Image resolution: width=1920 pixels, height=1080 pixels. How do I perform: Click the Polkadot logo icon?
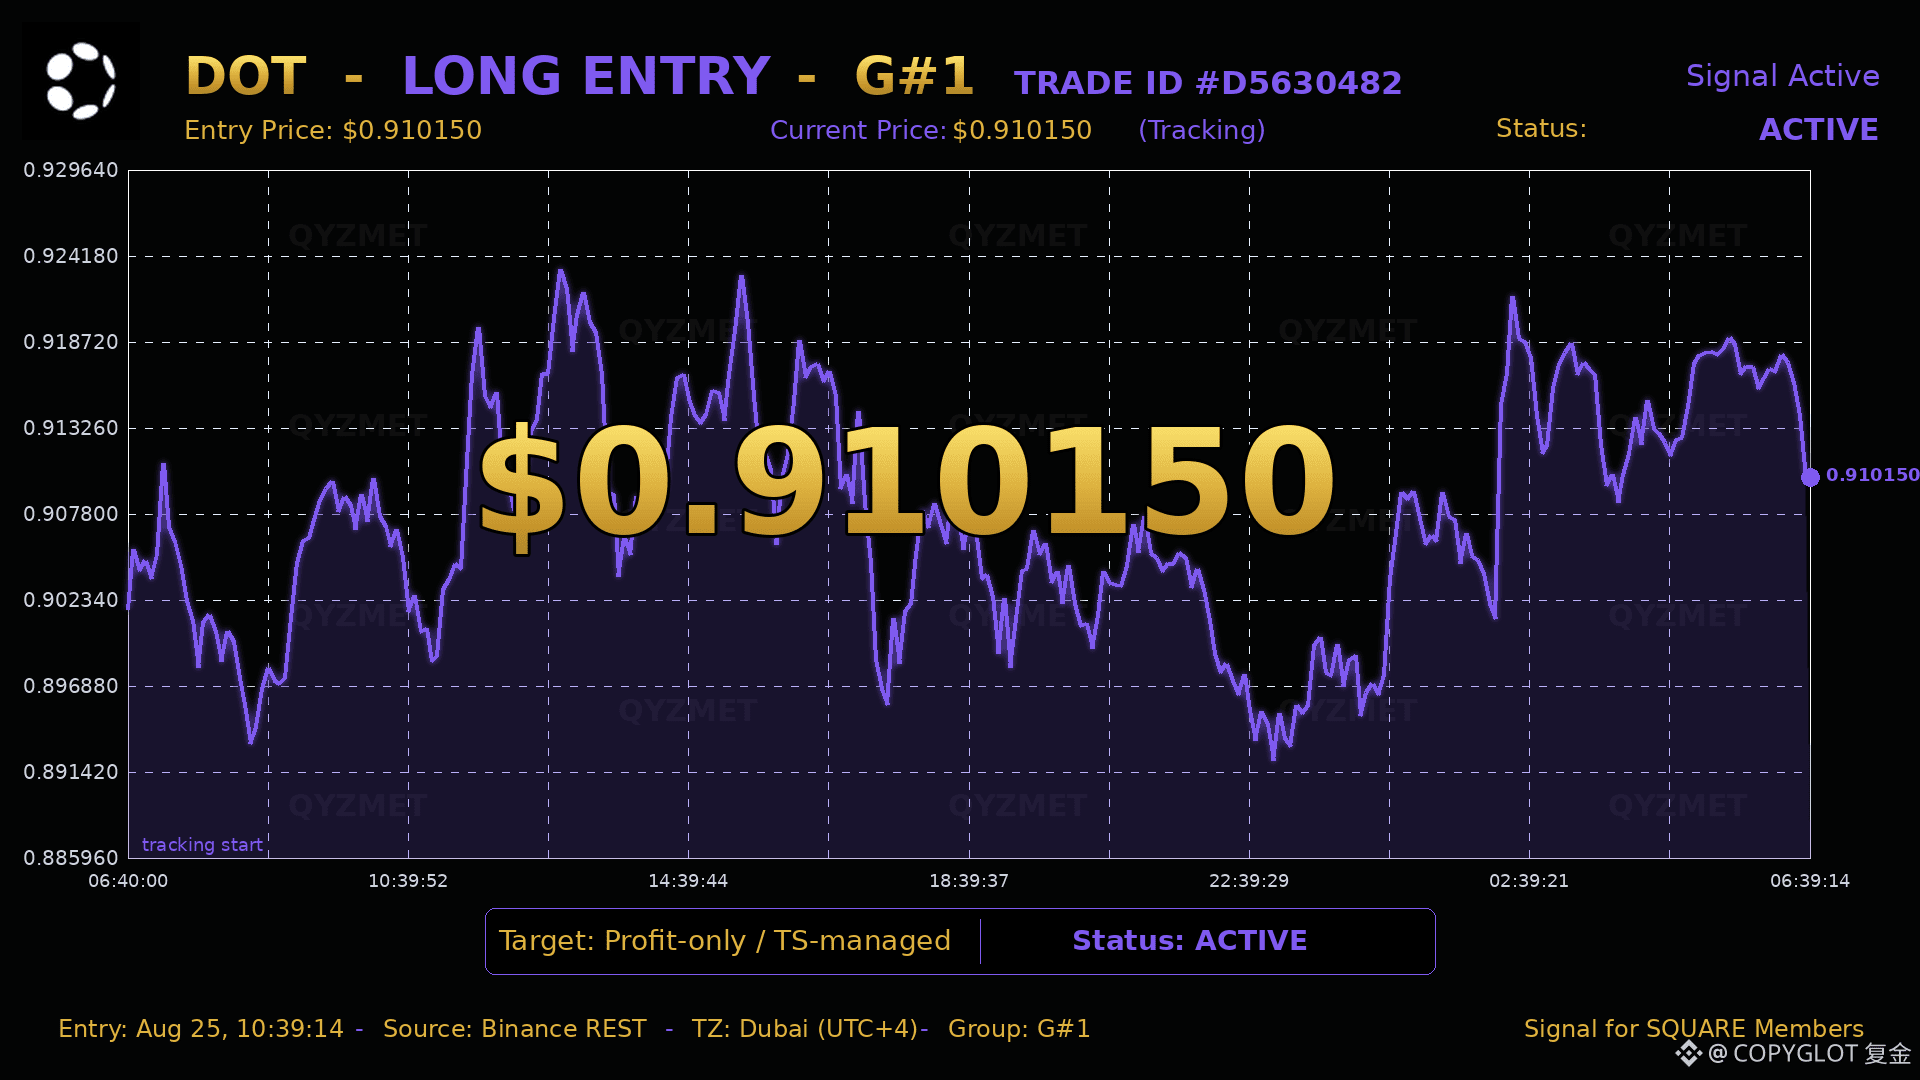pos(81,81)
